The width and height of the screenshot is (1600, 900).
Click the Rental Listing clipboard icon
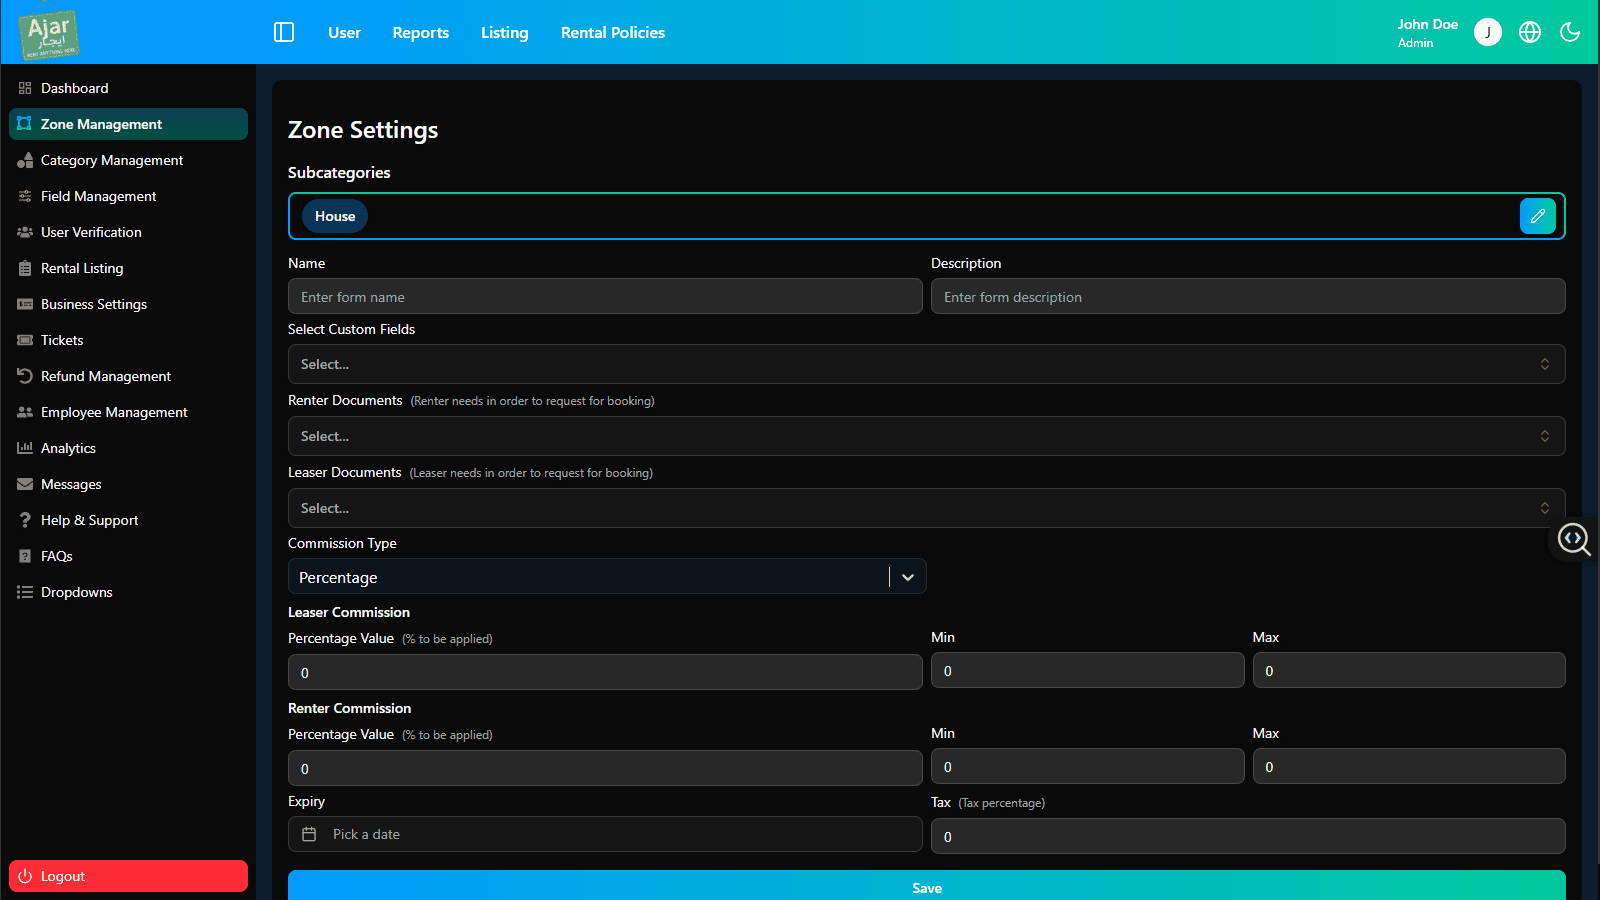(25, 268)
